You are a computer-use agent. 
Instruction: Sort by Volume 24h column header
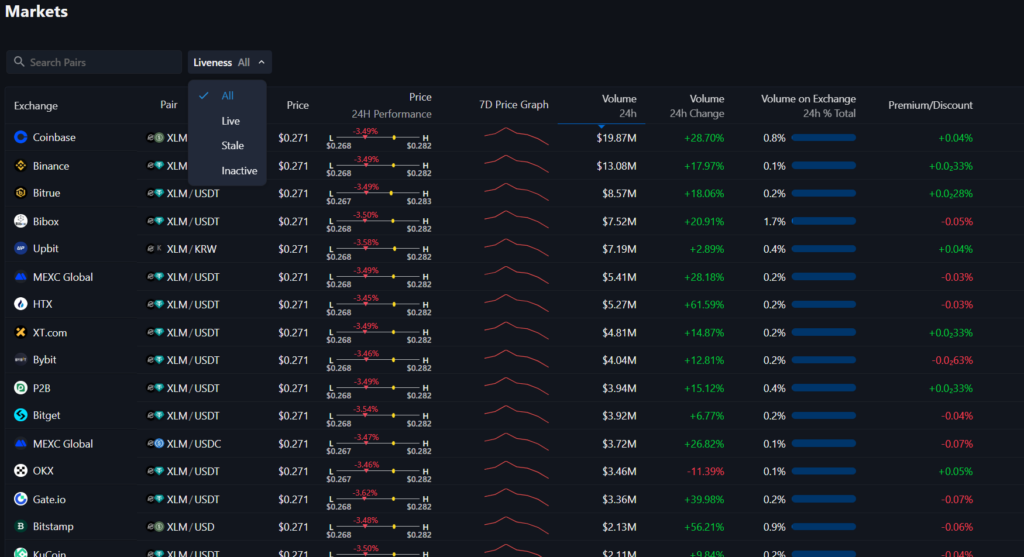point(618,106)
